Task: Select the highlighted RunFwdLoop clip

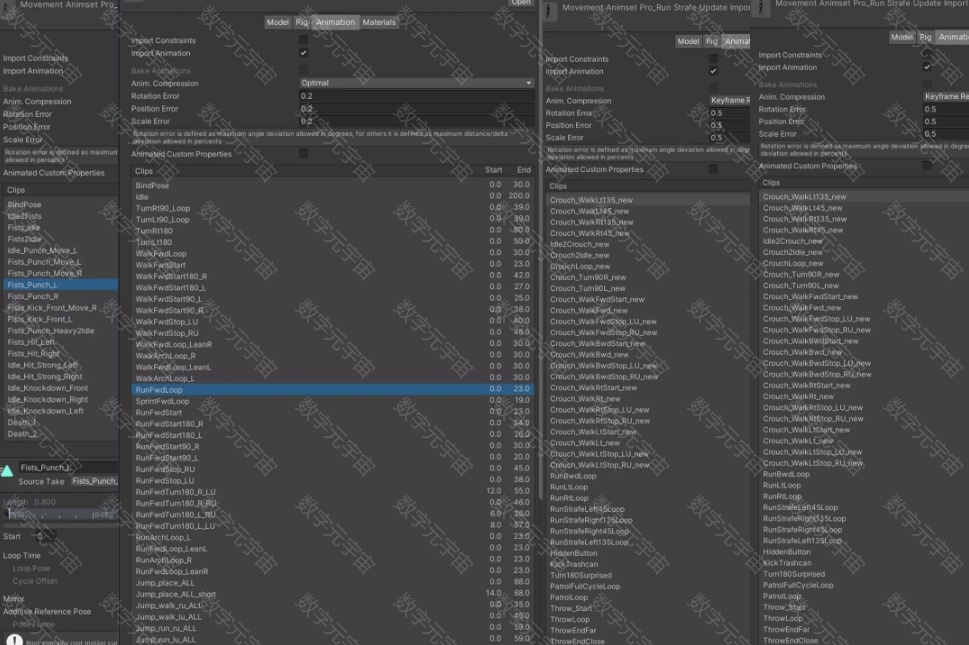Action: 333,390
